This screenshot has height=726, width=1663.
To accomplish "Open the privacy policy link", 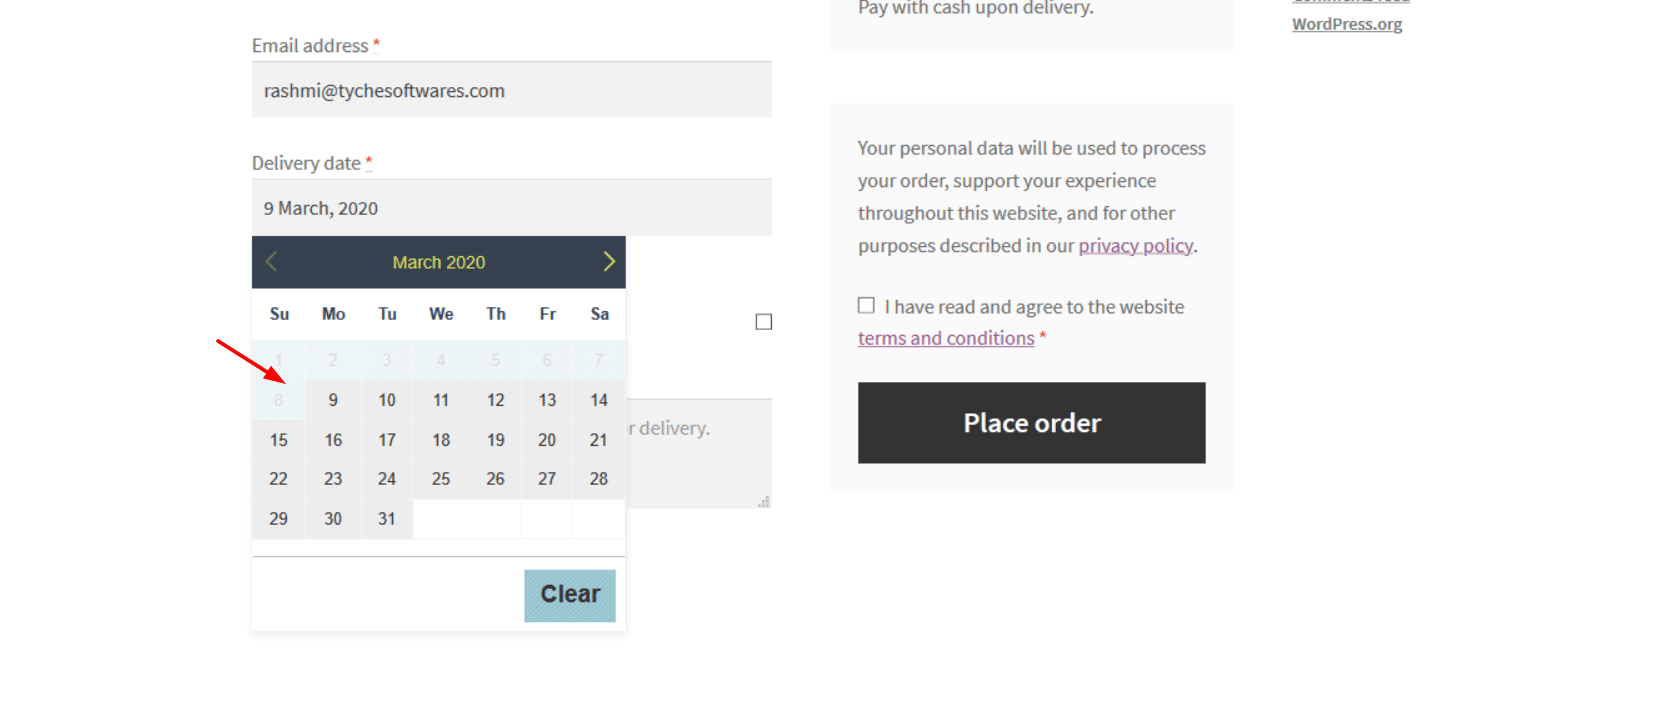I will pyautogui.click(x=1135, y=245).
